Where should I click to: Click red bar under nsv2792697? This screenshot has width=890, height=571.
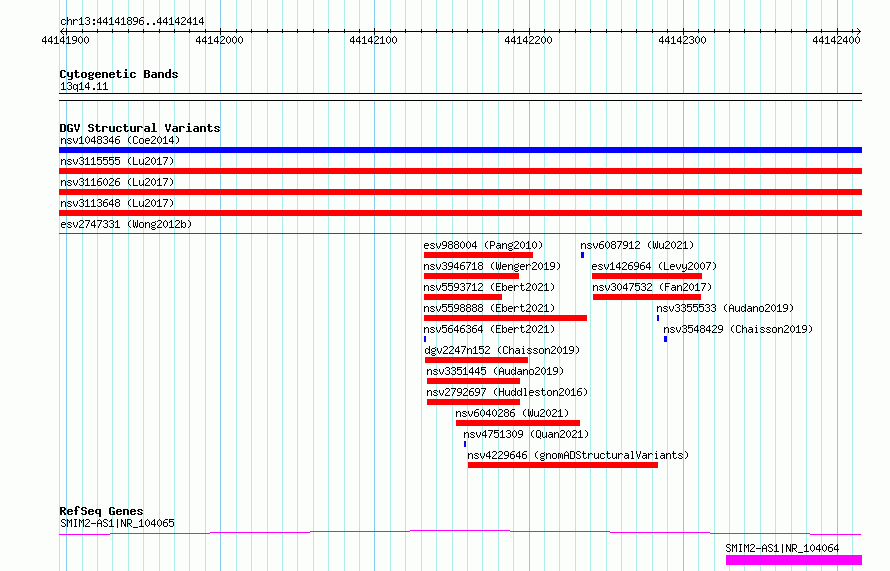click(473, 402)
